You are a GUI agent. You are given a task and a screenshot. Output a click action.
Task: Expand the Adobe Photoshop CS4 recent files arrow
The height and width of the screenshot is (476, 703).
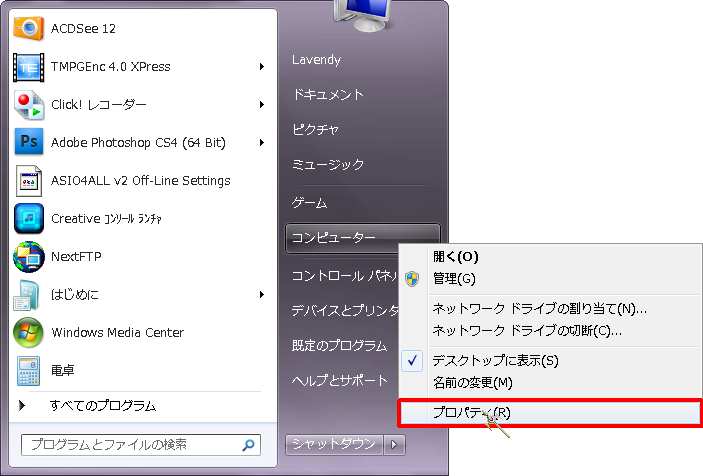pos(262,143)
